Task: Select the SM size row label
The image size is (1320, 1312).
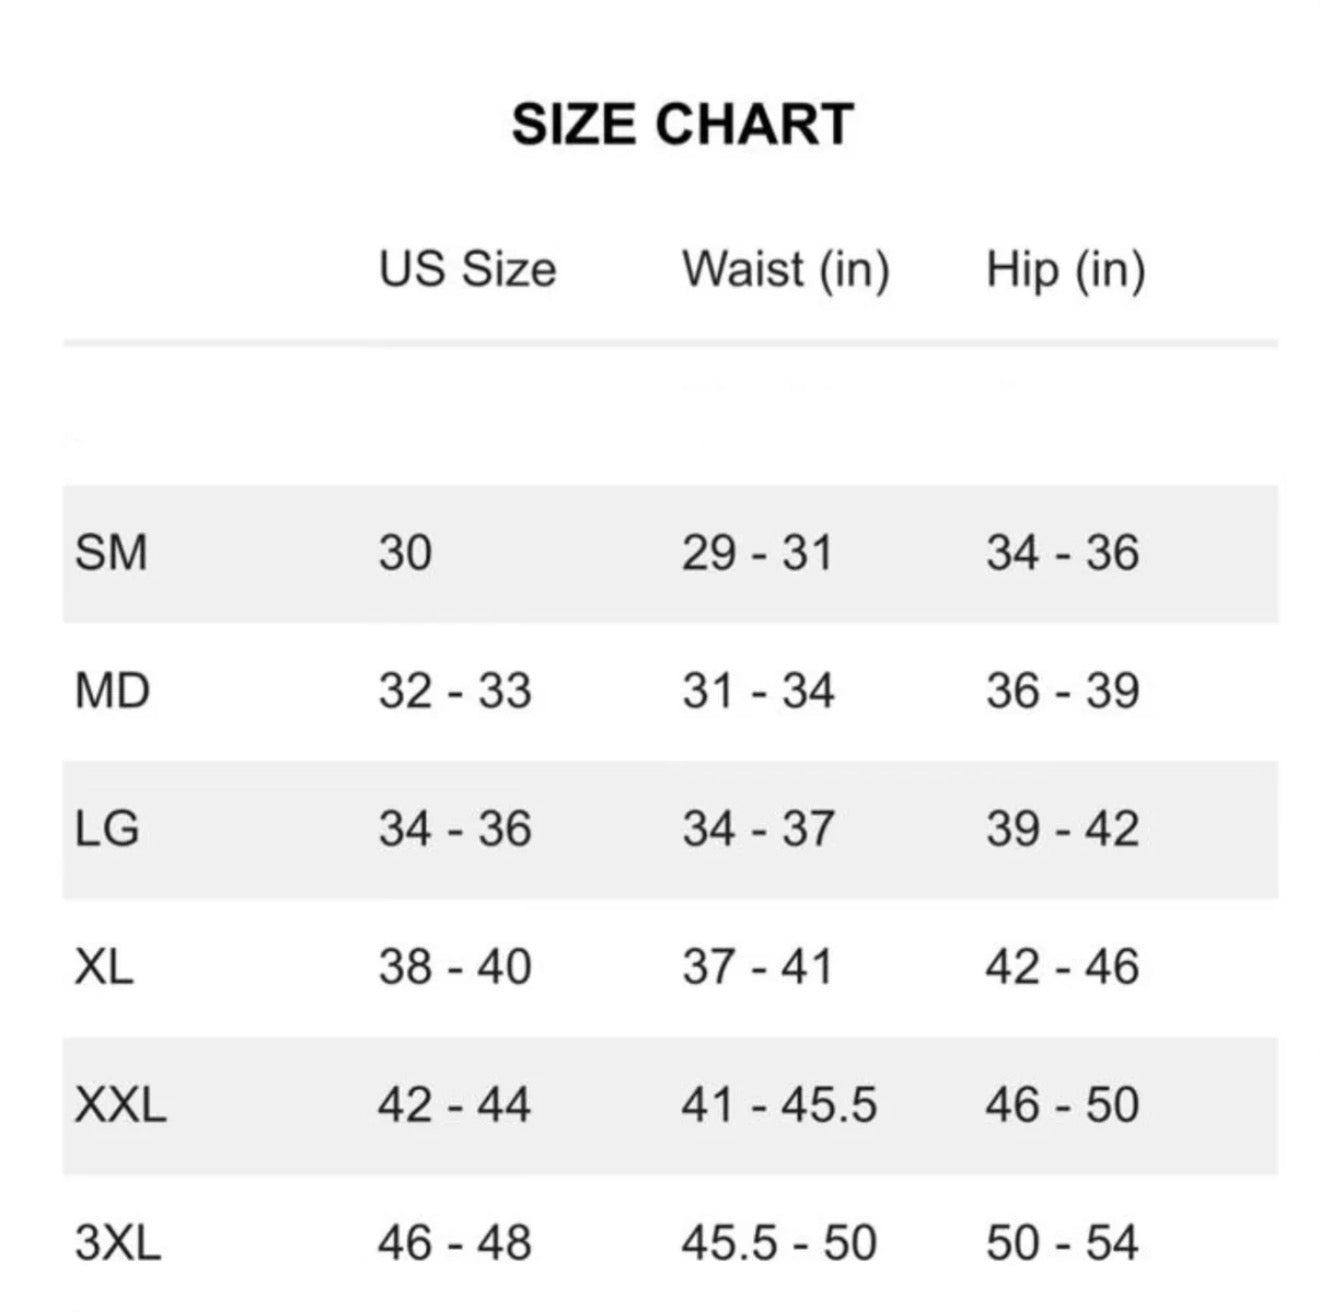Action: tap(111, 553)
